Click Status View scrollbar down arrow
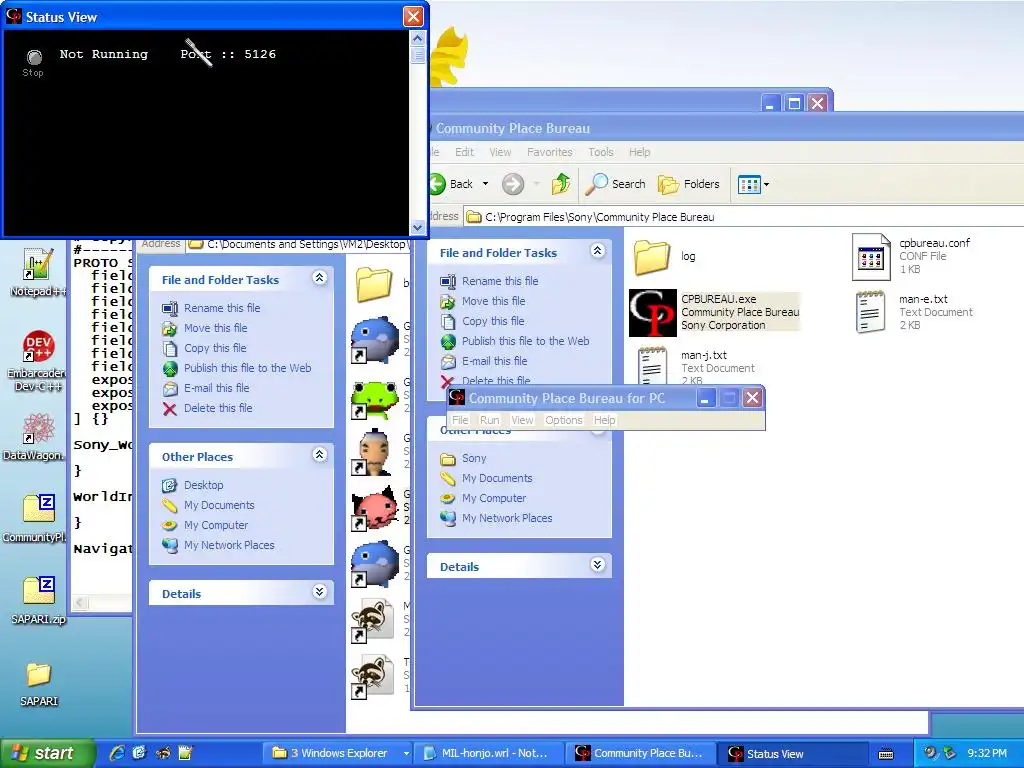 click(418, 227)
